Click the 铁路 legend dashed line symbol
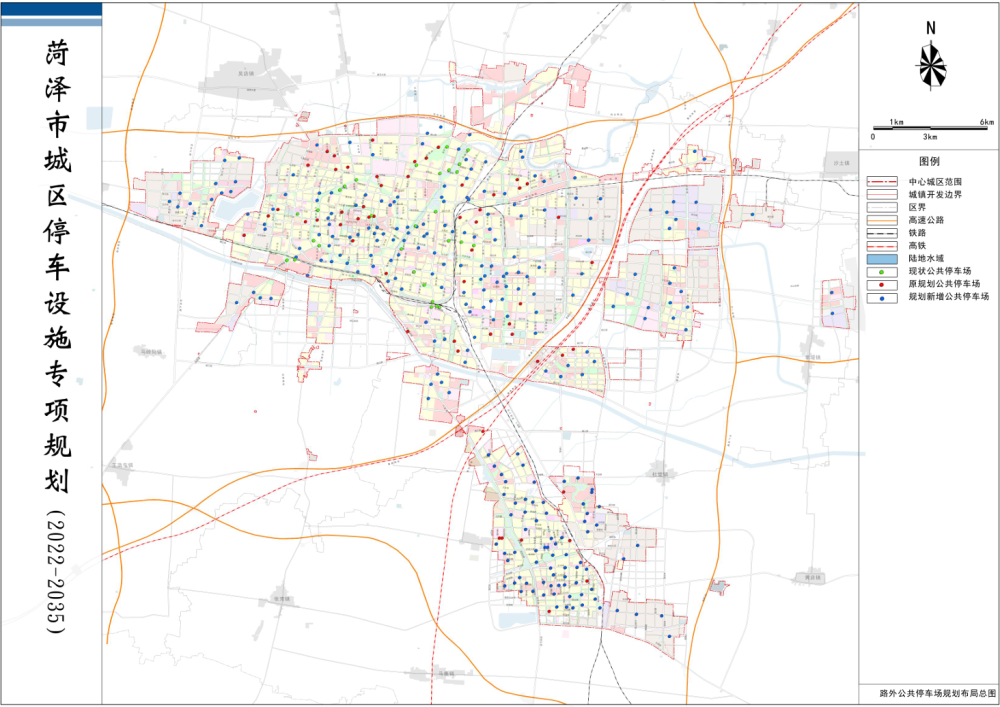The width and height of the screenshot is (1000, 707). (882, 233)
